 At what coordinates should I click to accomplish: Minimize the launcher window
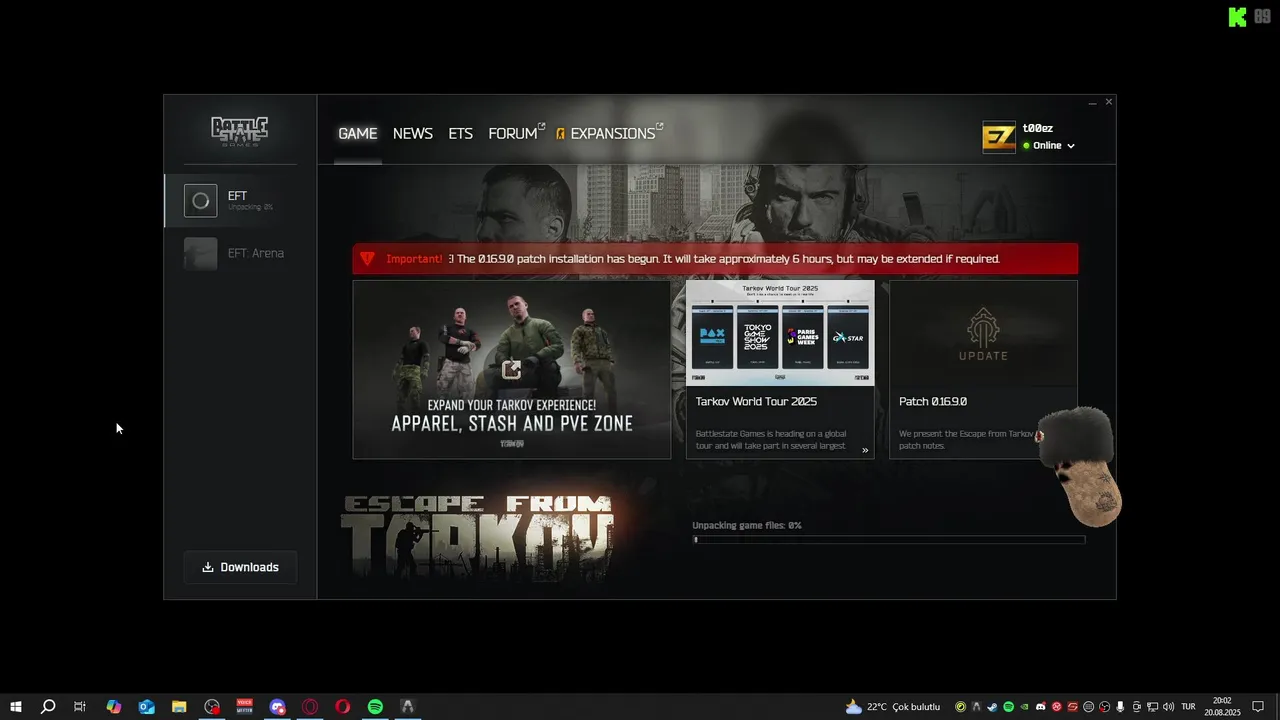(1093, 102)
